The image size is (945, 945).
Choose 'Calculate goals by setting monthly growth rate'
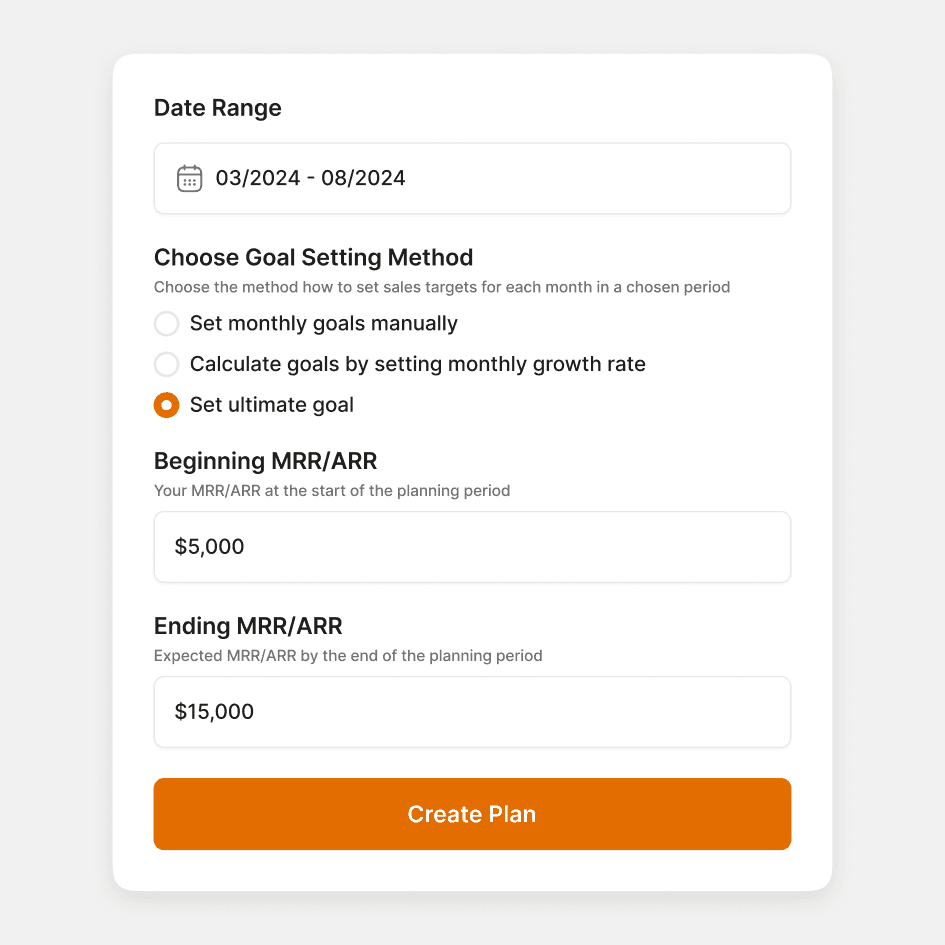click(x=166, y=364)
